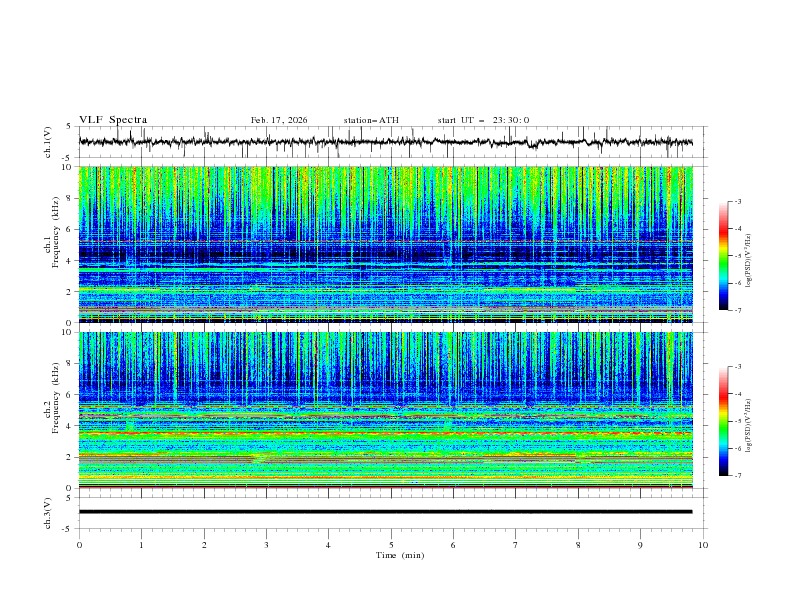Click the "-7" value on lower colorbar
The image size is (792, 612).
(737, 476)
